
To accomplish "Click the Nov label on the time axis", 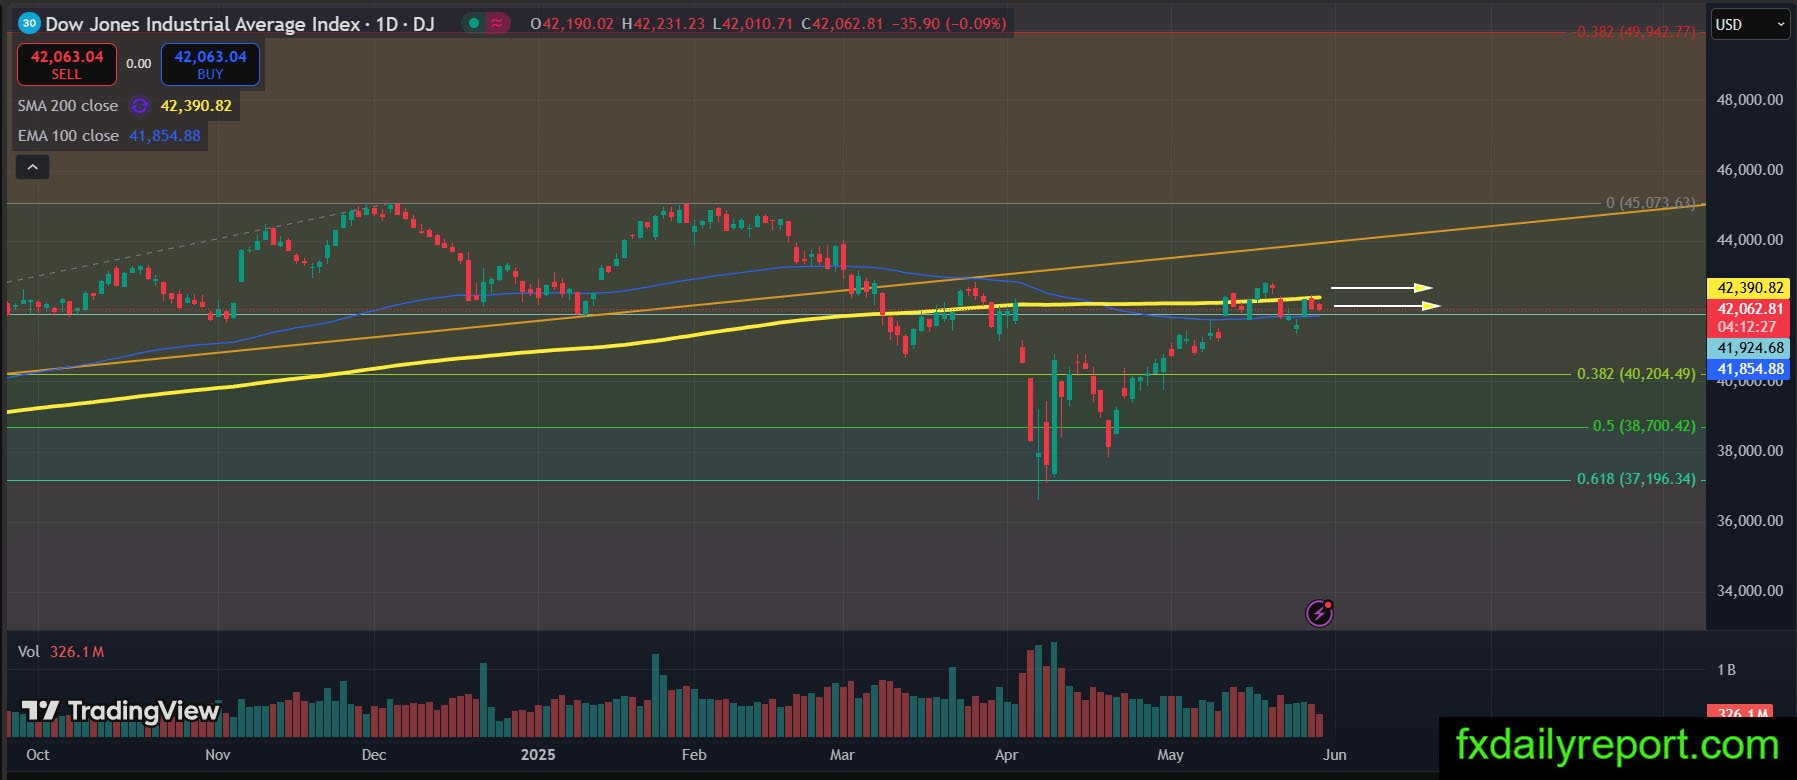I will pyautogui.click(x=217, y=755).
